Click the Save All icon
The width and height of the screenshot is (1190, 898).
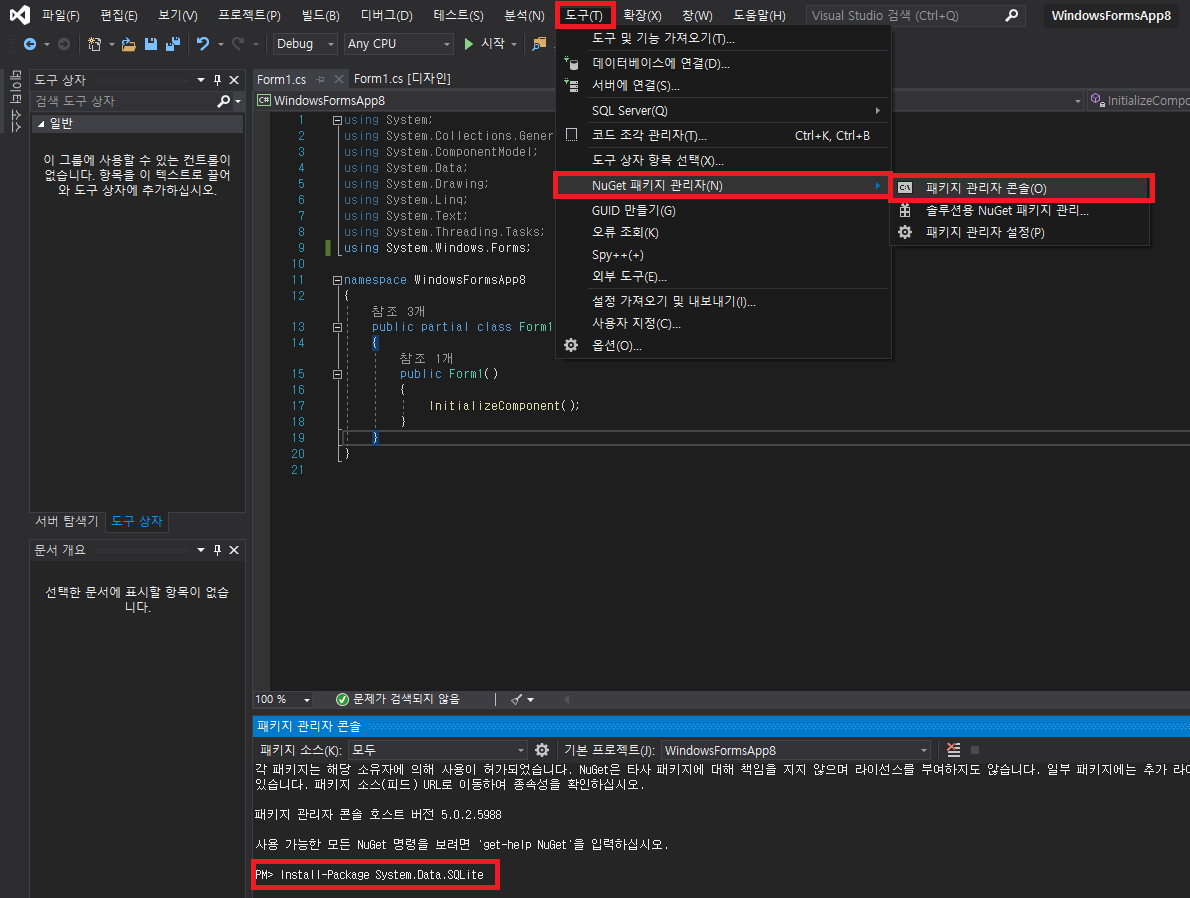pos(173,44)
